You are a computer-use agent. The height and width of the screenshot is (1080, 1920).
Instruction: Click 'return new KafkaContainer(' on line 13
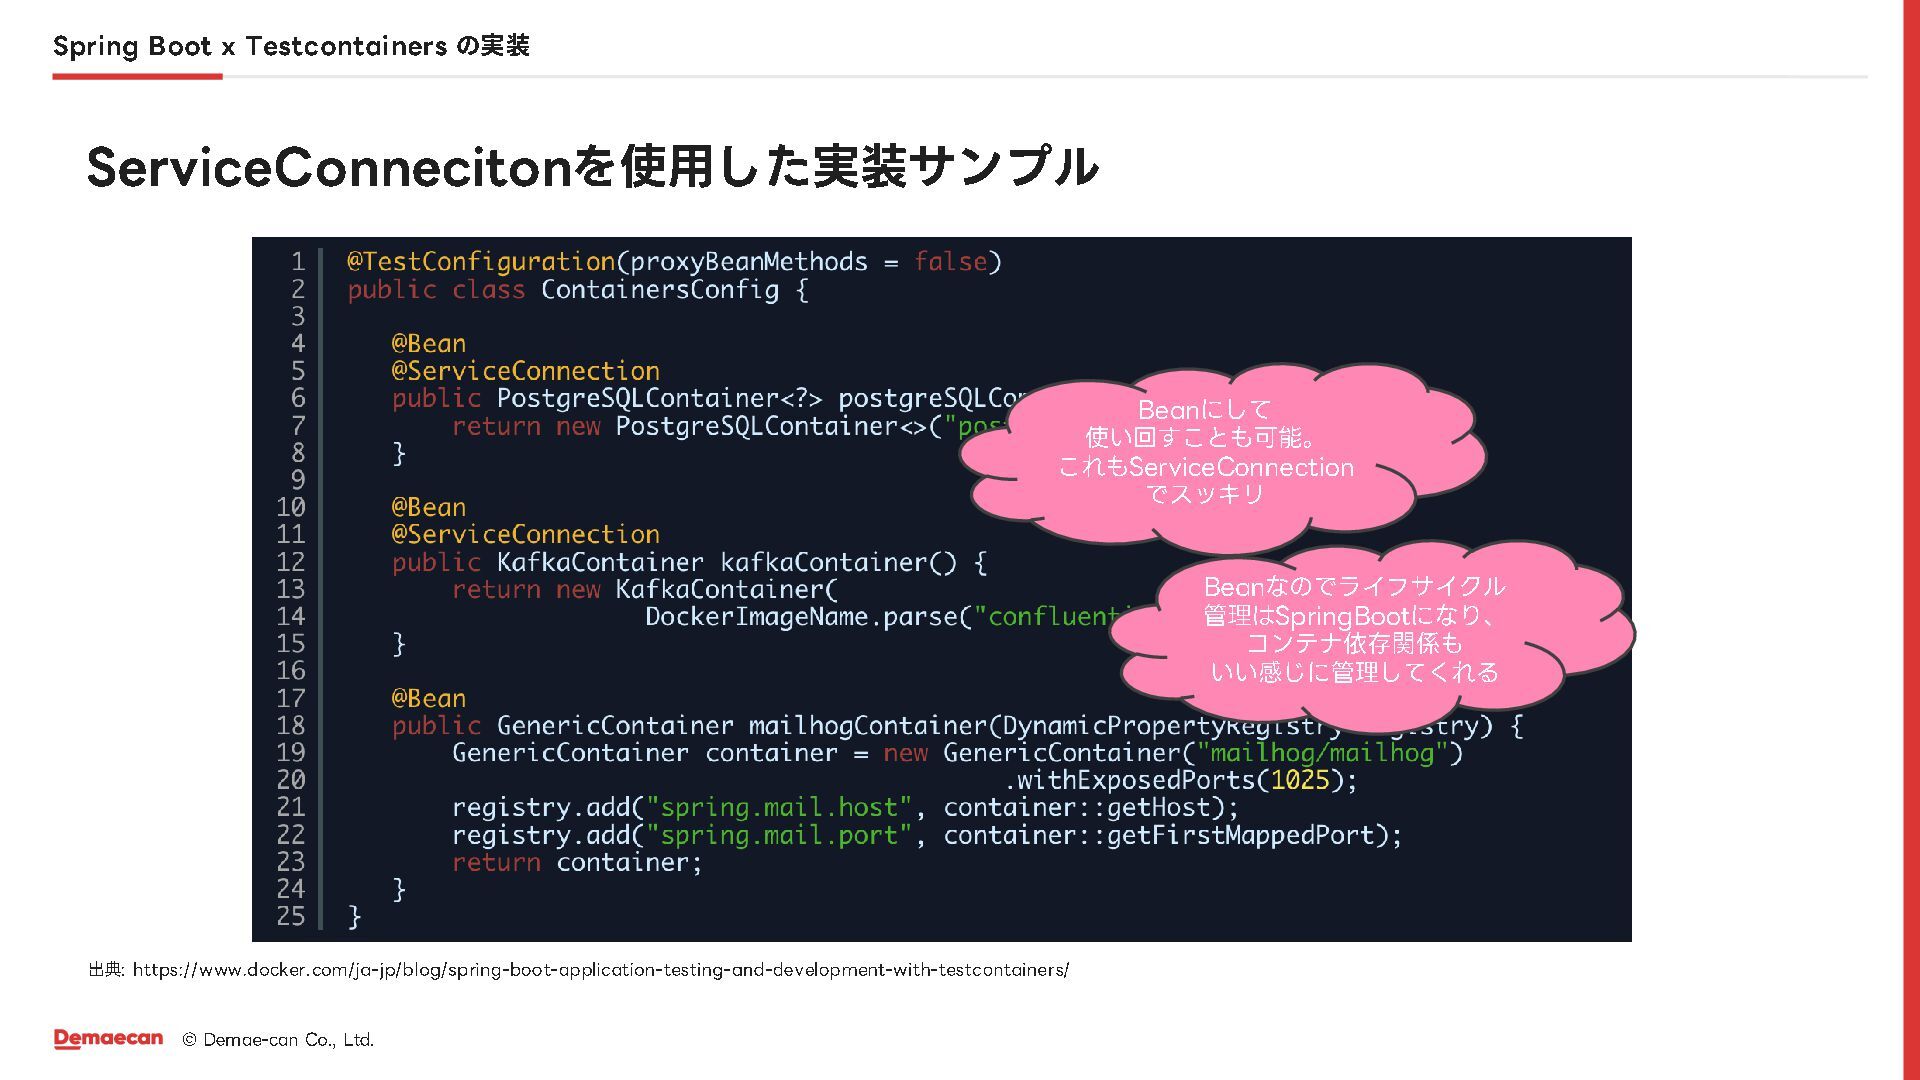coord(645,590)
